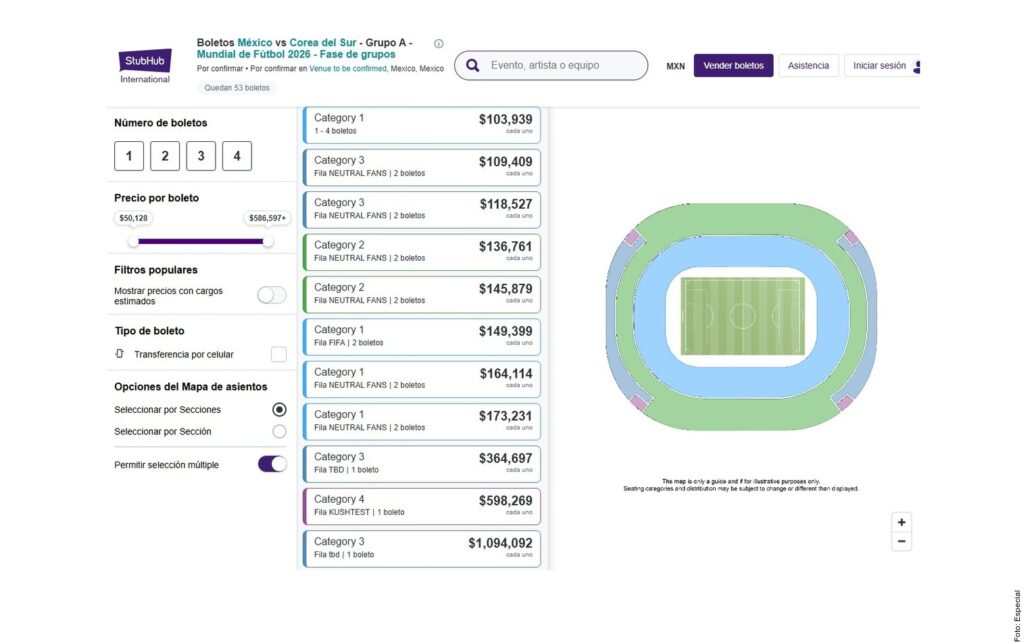Select the $103,939 Category 1 listing

(x=421, y=125)
